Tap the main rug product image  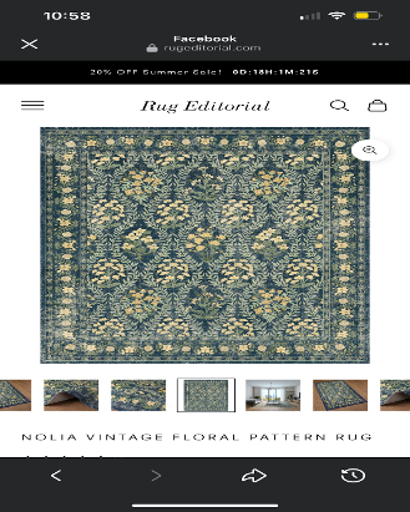point(205,245)
